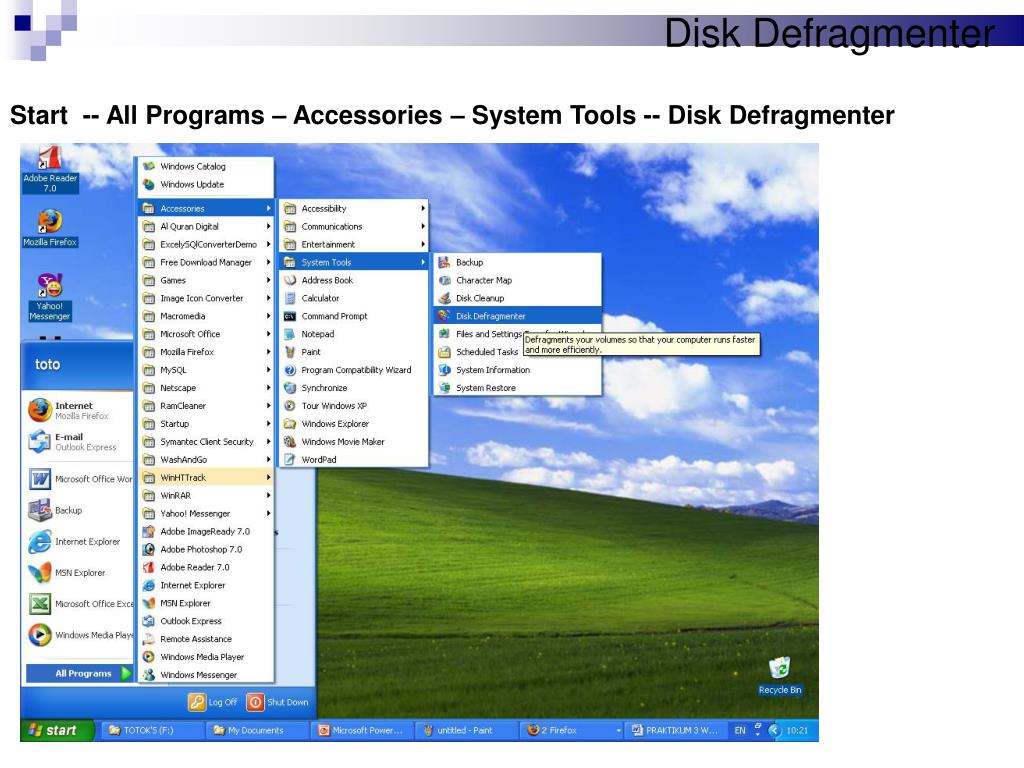Expand the System Tools submenu arrow
Image resolution: width=1024 pixels, height=768 pixels.
pos(423,263)
